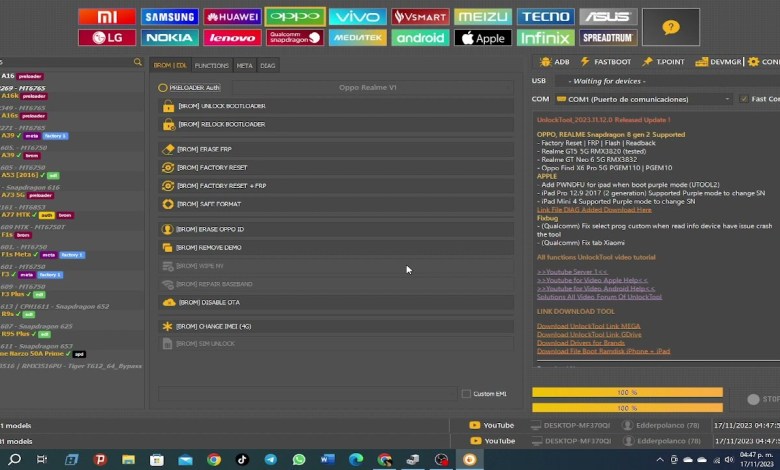Choose the Huawei brand icon

click(x=232, y=17)
